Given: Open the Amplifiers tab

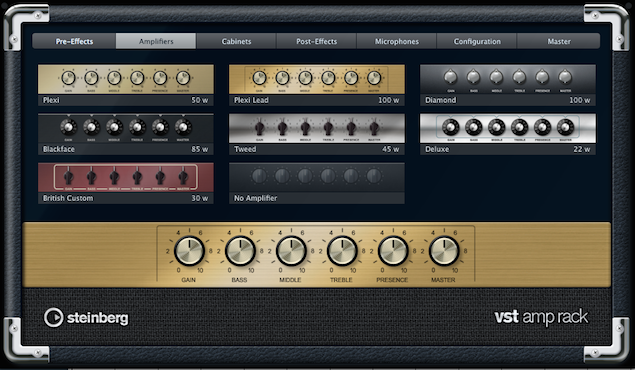Looking at the screenshot, I should point(156,41).
